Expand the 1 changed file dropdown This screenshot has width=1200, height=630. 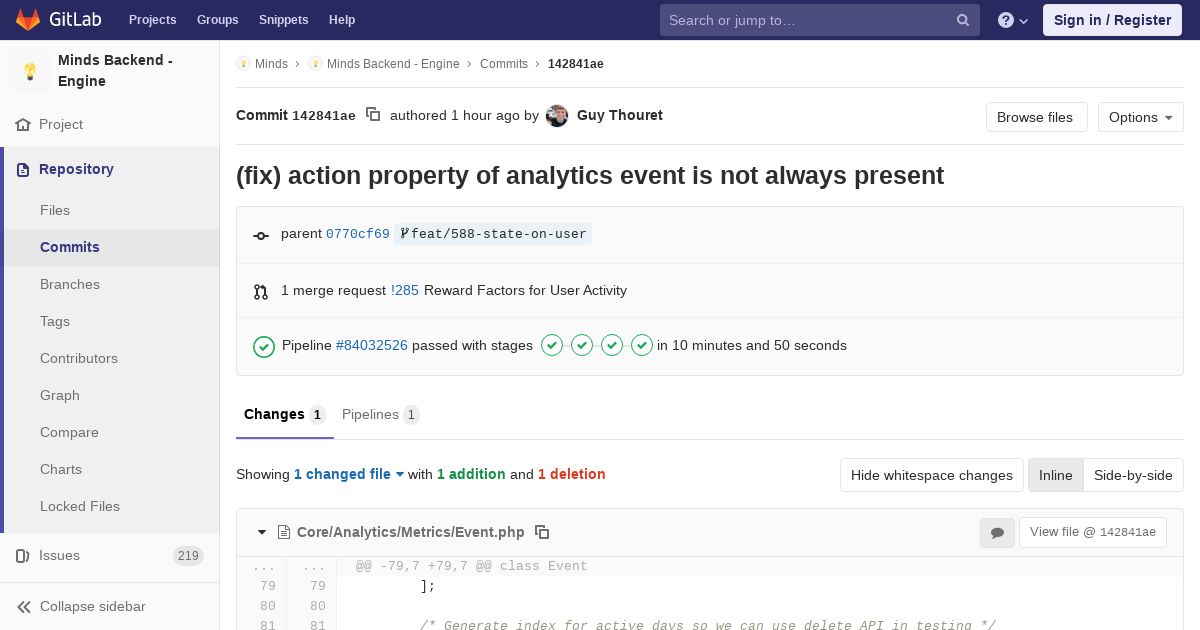348,474
